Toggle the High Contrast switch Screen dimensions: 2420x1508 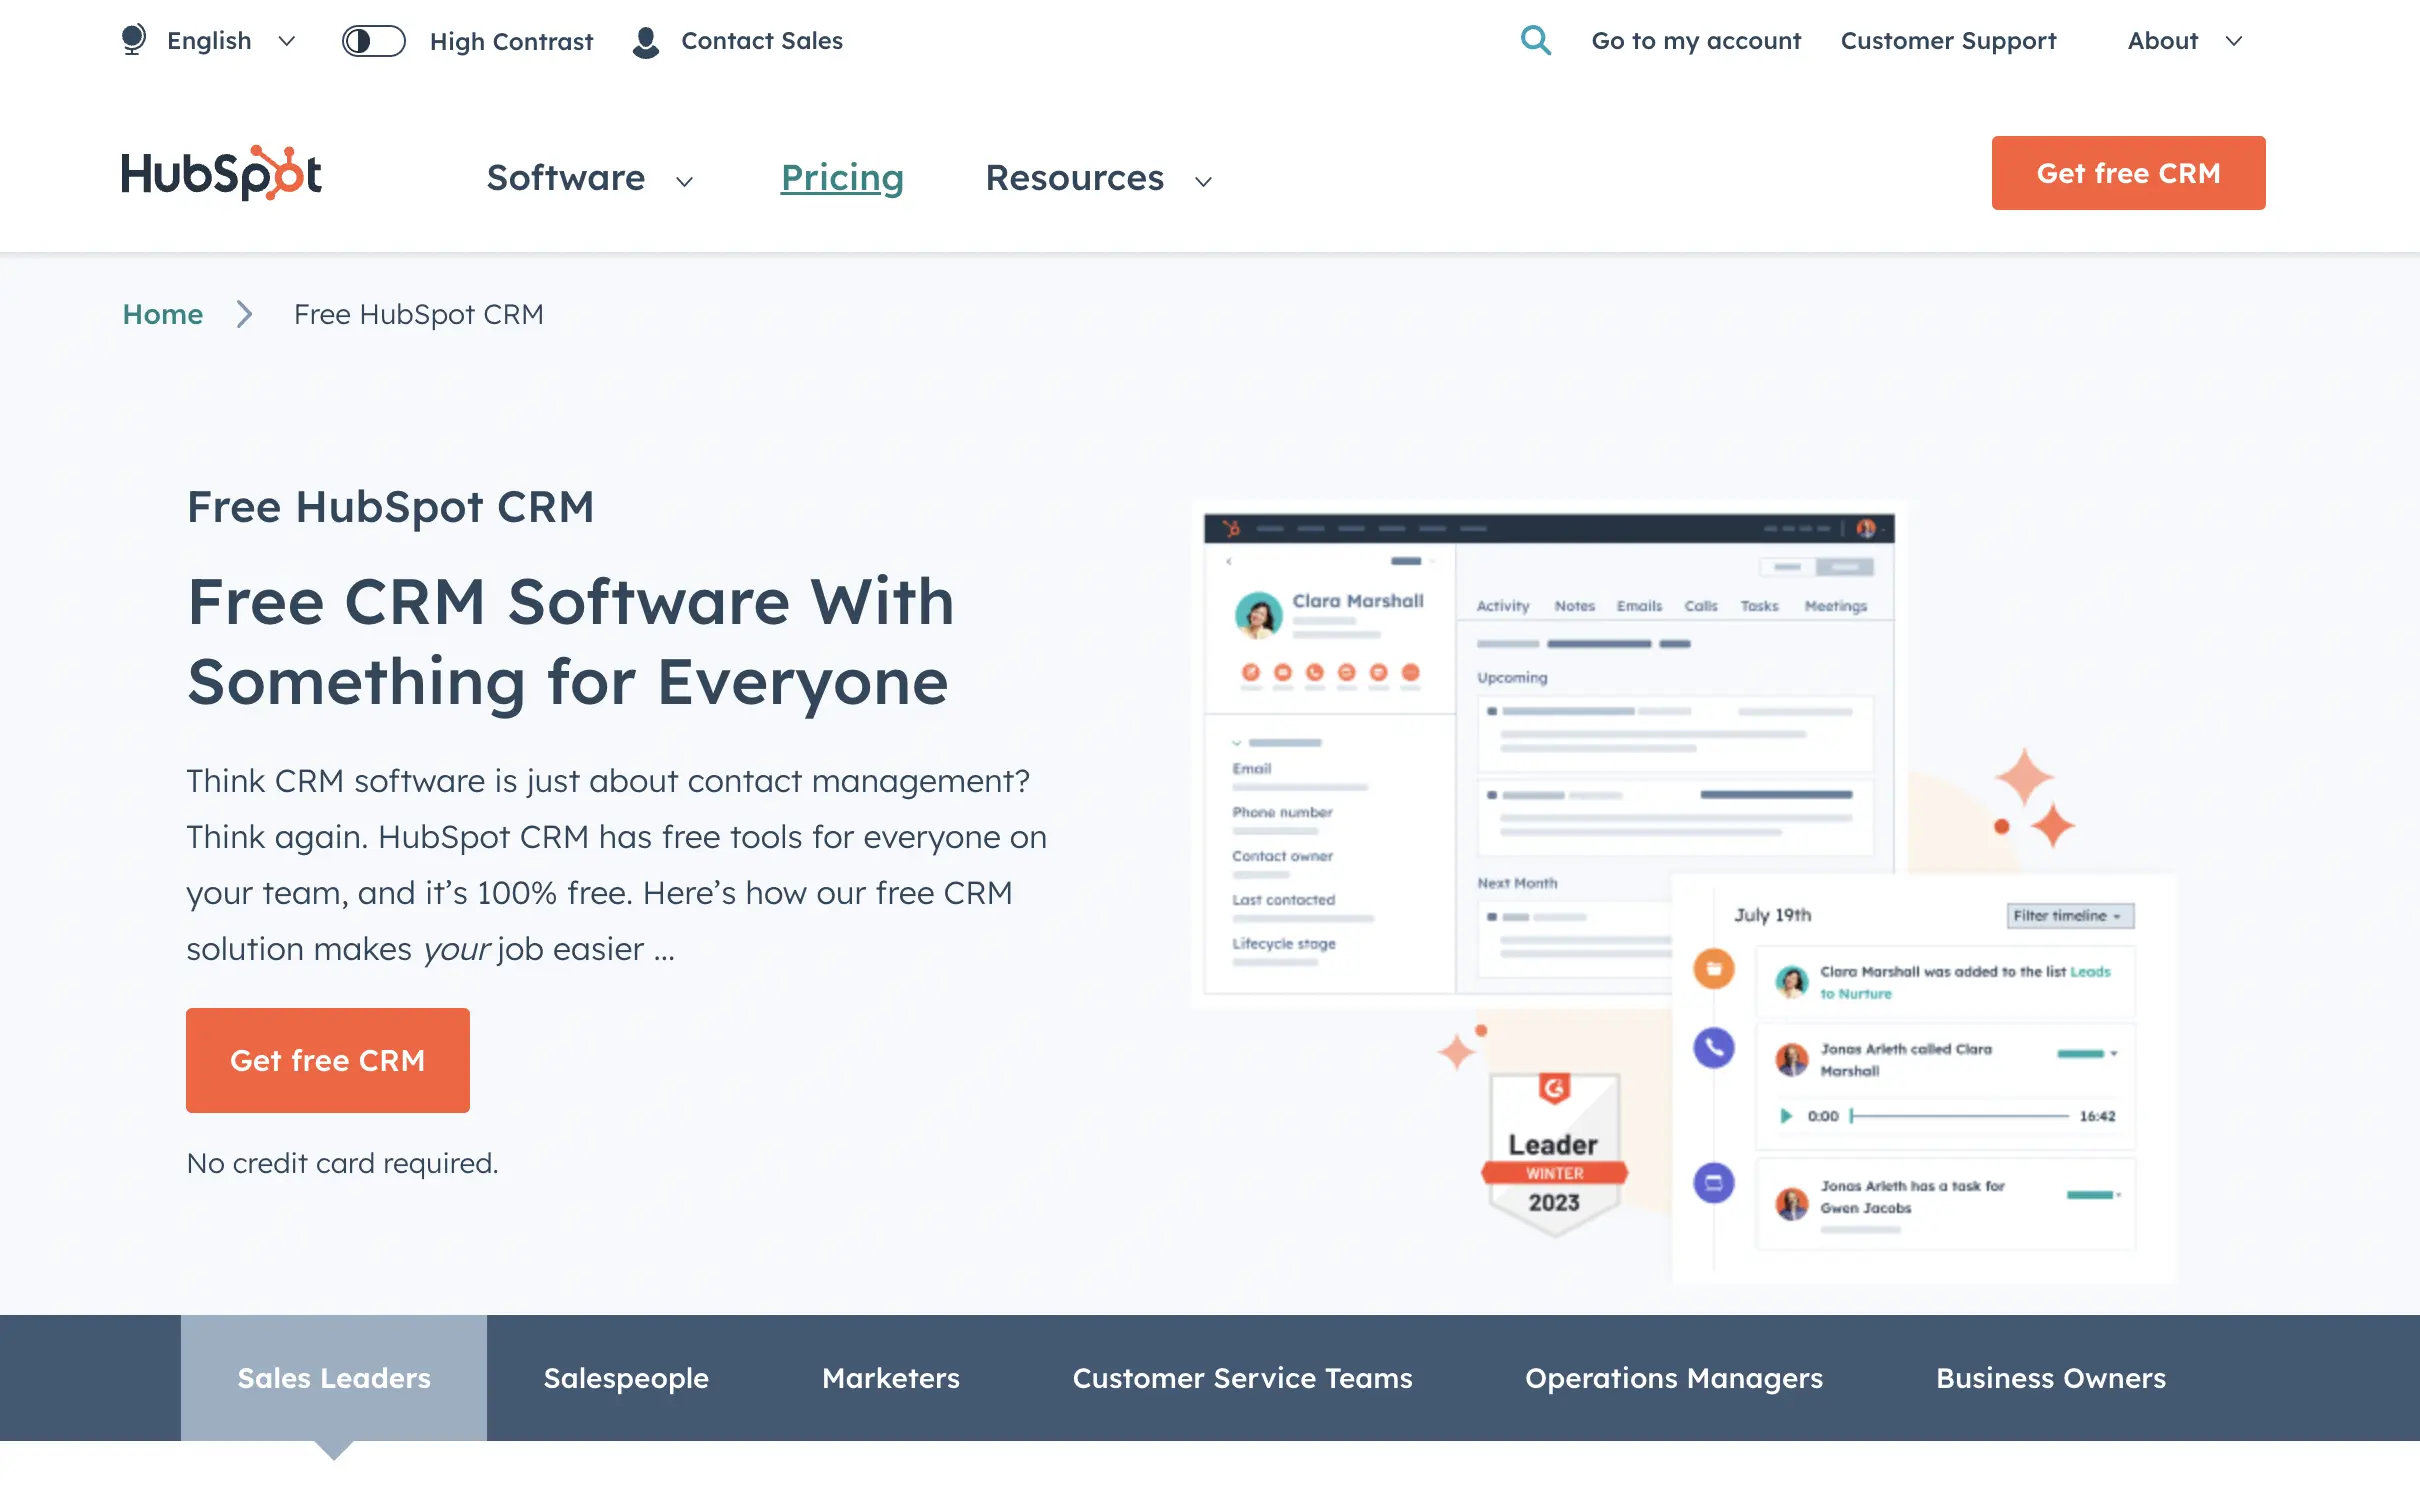pyautogui.click(x=373, y=41)
